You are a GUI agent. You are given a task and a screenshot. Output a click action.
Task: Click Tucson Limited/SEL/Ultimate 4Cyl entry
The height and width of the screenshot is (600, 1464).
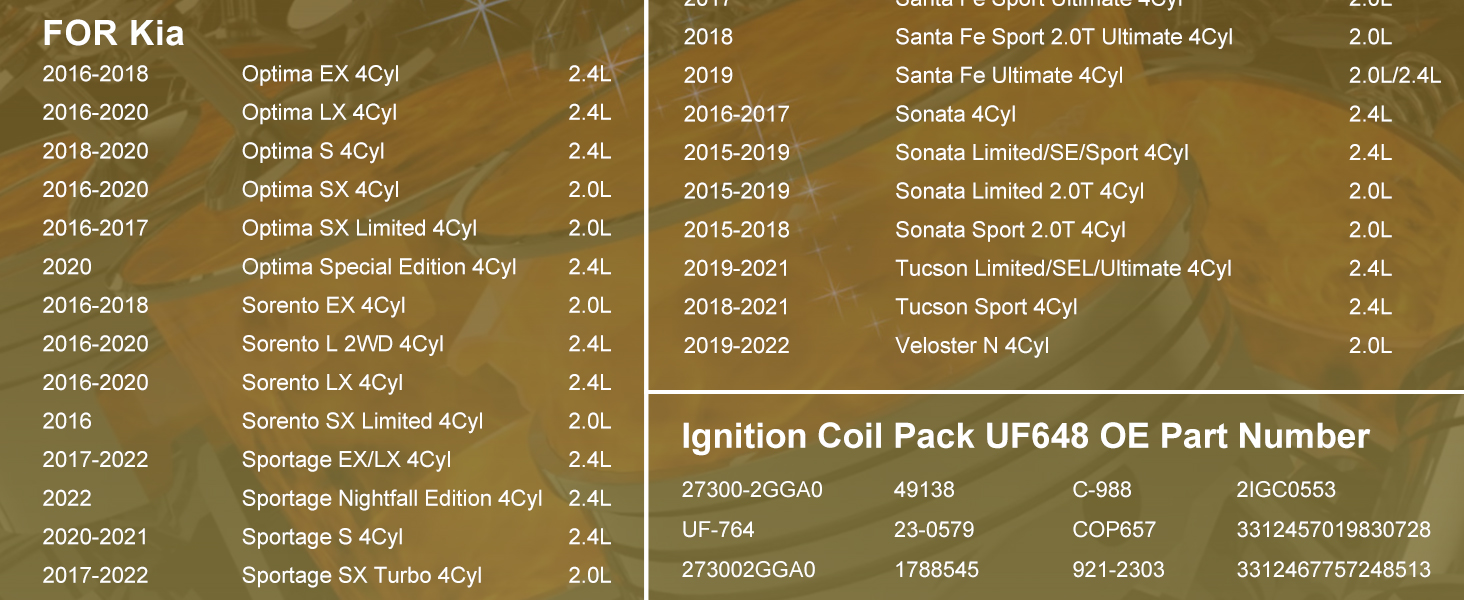[x=1063, y=269]
